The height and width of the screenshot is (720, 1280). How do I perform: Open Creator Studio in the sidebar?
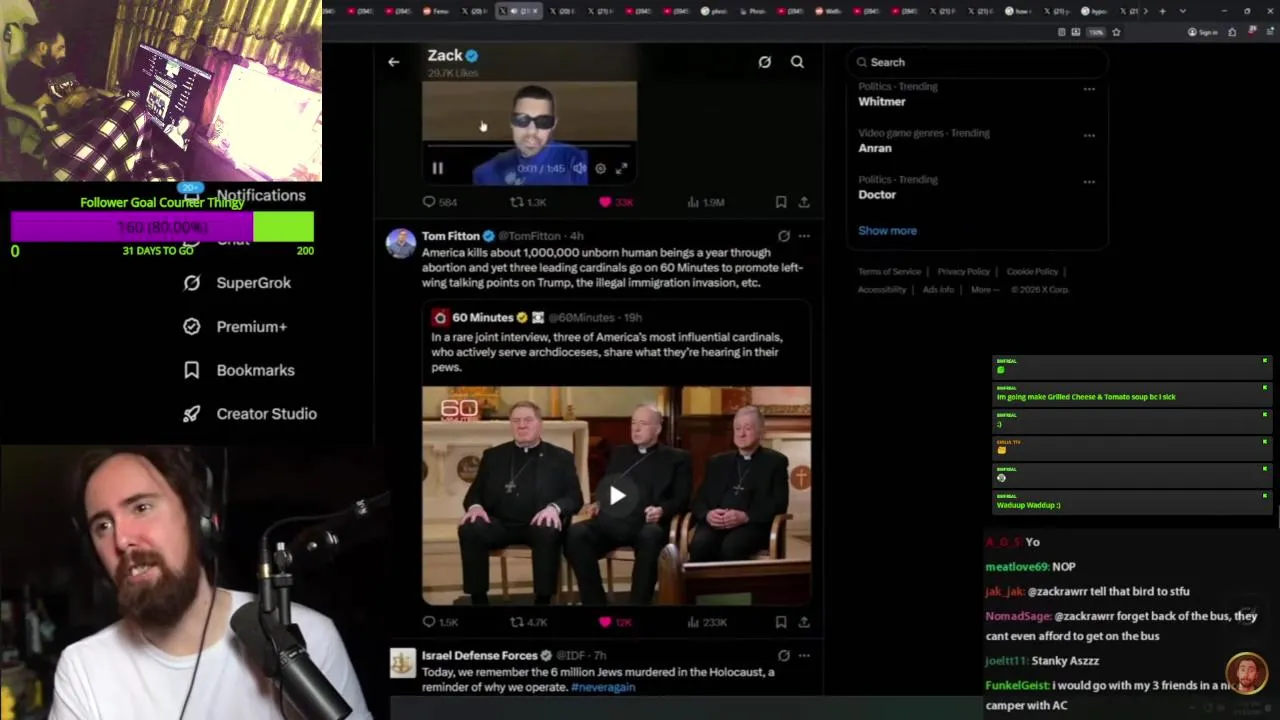tap(251, 414)
